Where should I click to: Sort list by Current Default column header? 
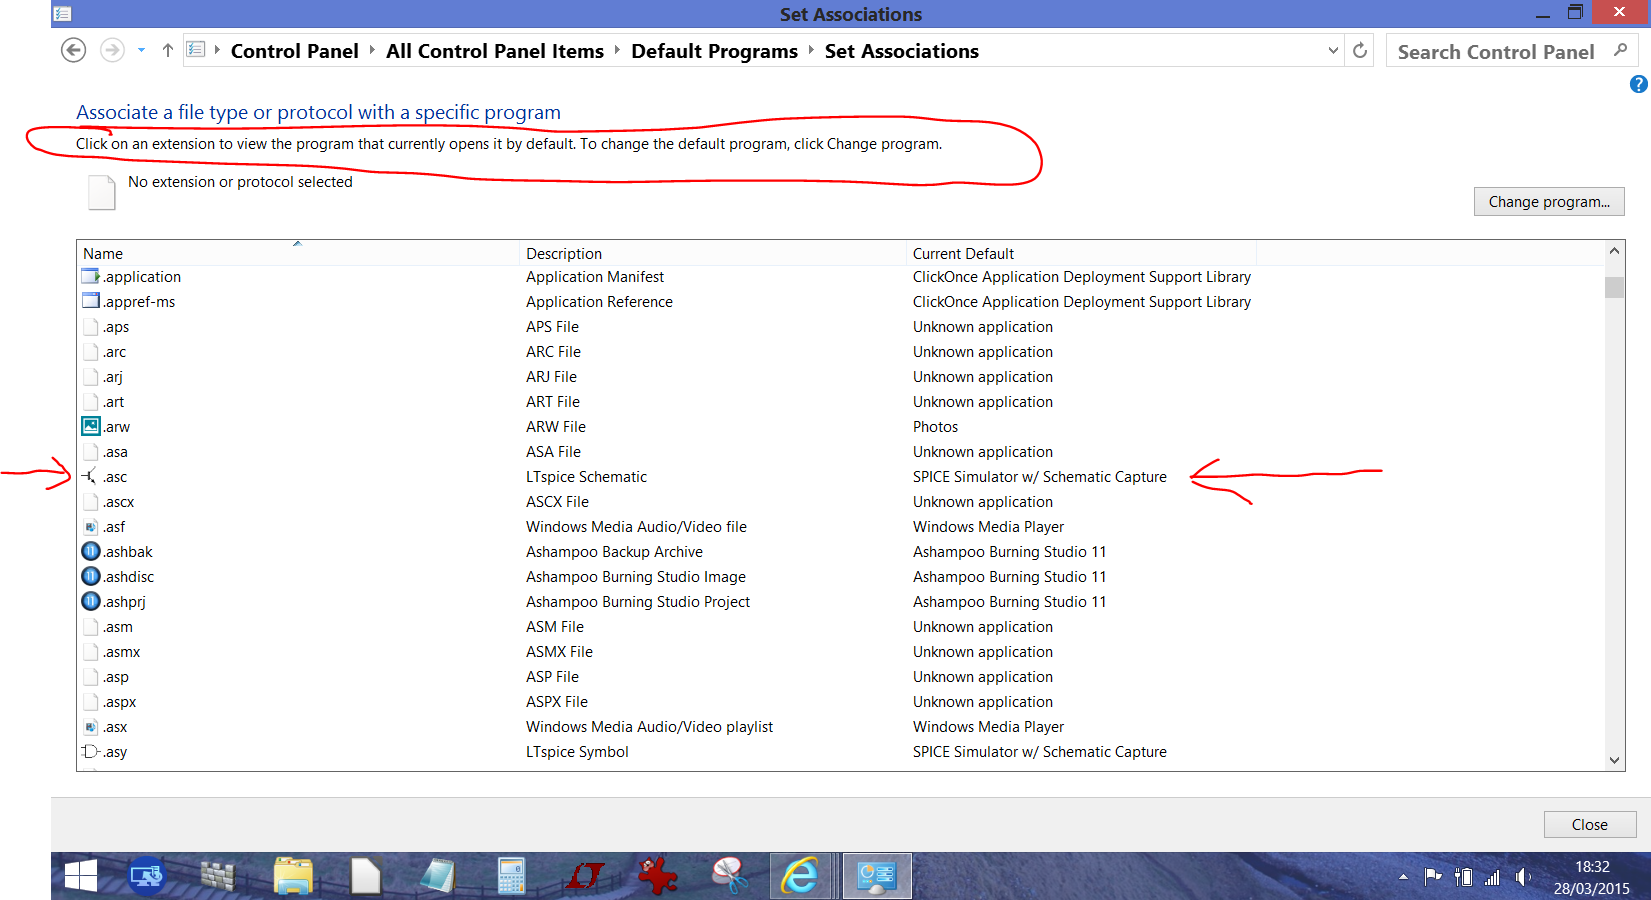1081,253
